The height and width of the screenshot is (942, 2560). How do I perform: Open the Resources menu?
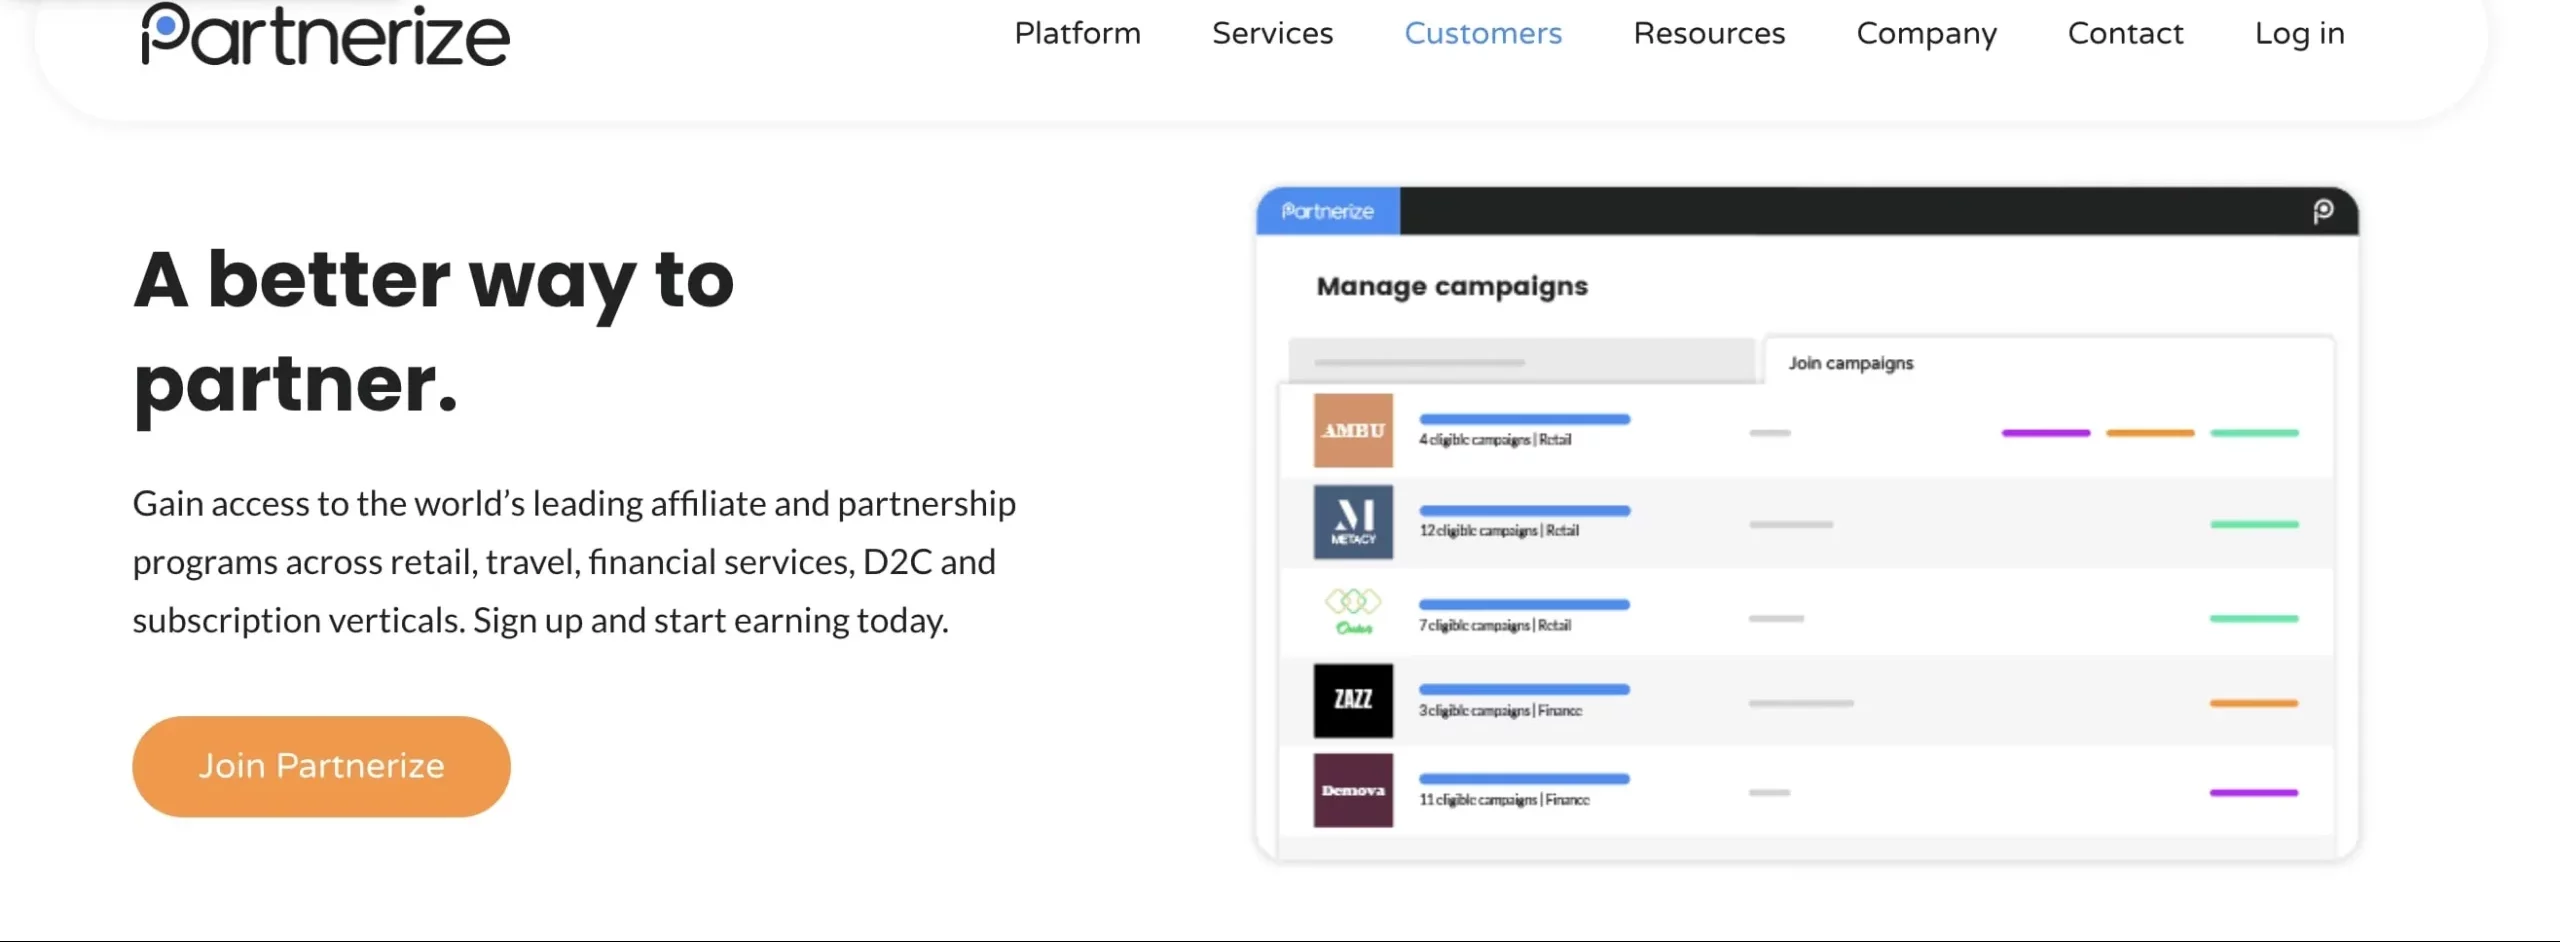pos(1709,33)
